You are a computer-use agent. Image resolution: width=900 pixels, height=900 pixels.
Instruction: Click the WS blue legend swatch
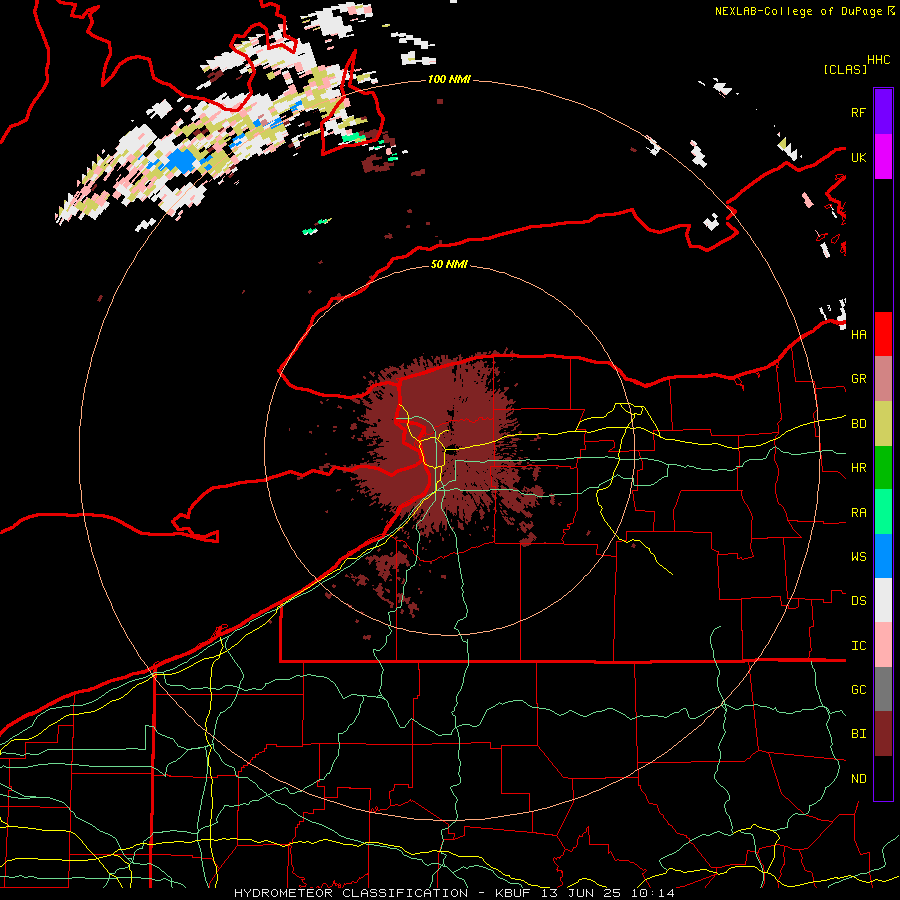click(x=883, y=556)
